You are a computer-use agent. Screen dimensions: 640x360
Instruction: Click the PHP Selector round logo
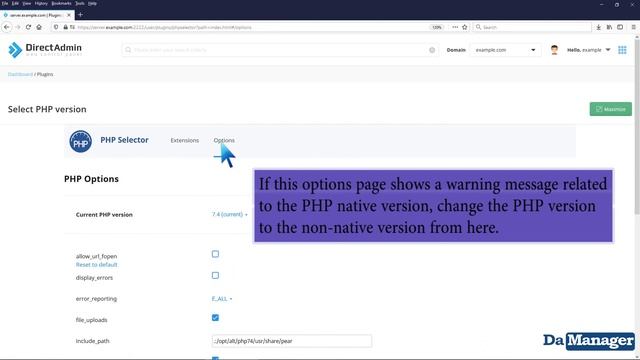[80, 141]
